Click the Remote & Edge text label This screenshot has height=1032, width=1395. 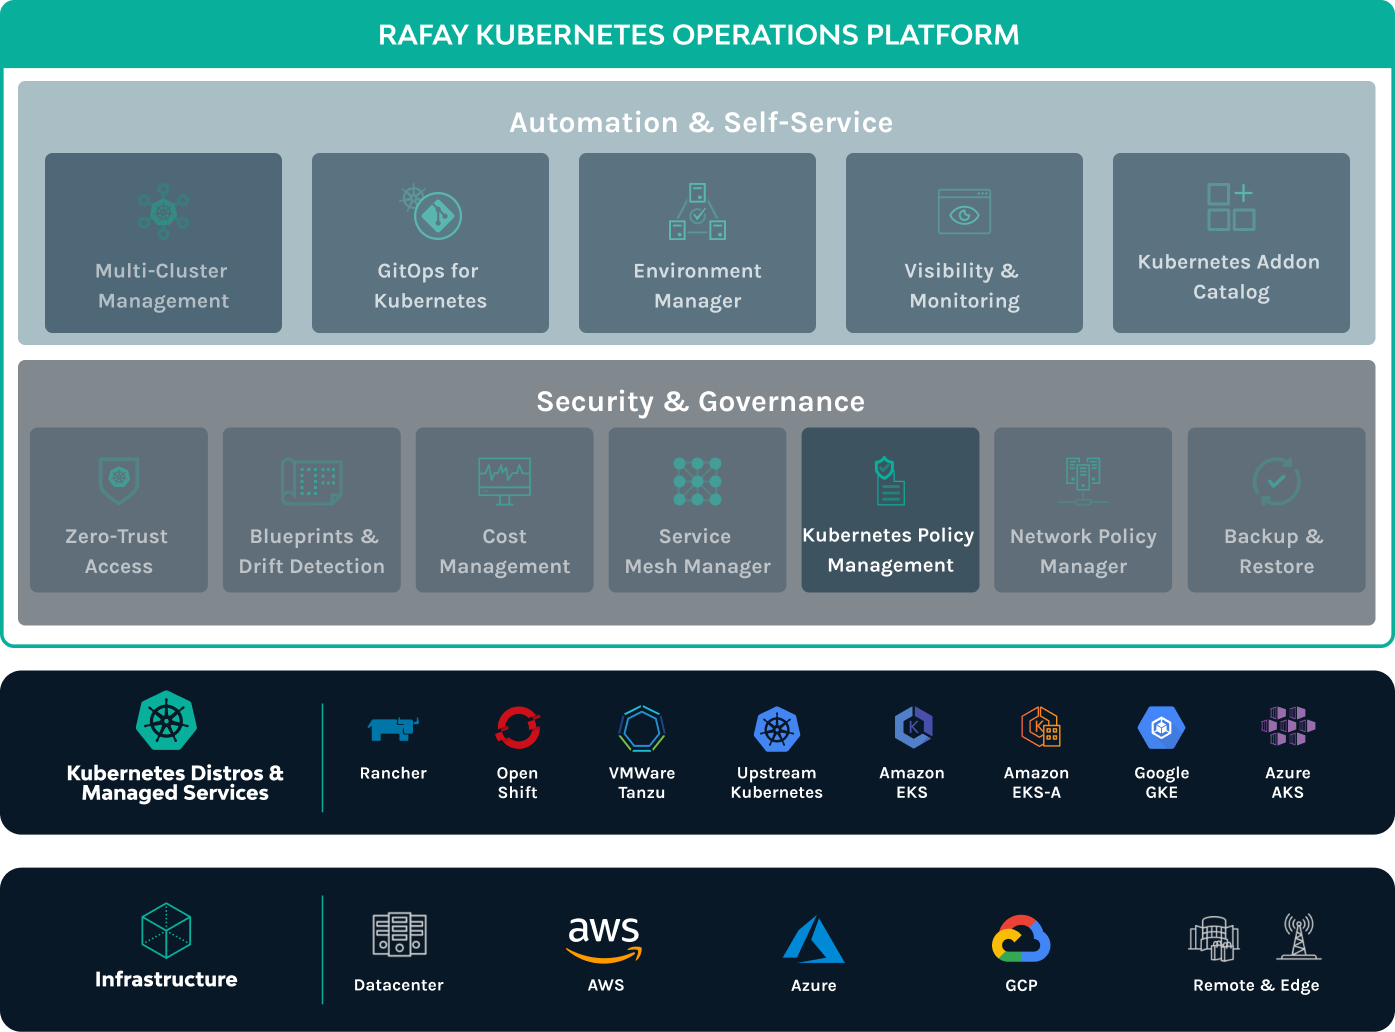pos(1256,985)
